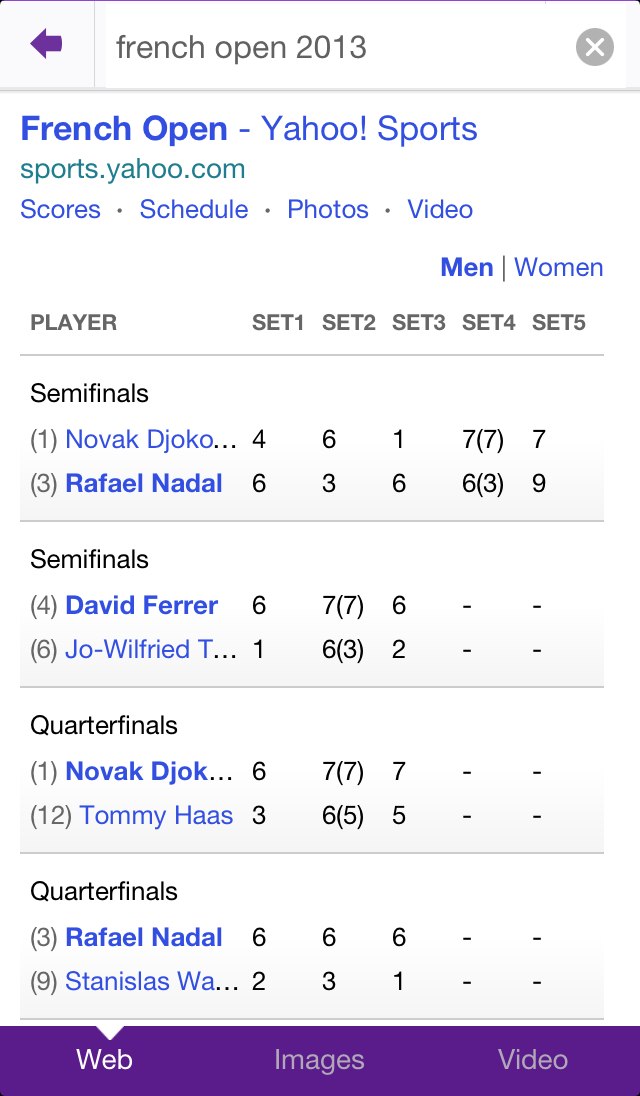Select the Web tab
The width and height of the screenshot is (640, 1096).
[105, 1060]
